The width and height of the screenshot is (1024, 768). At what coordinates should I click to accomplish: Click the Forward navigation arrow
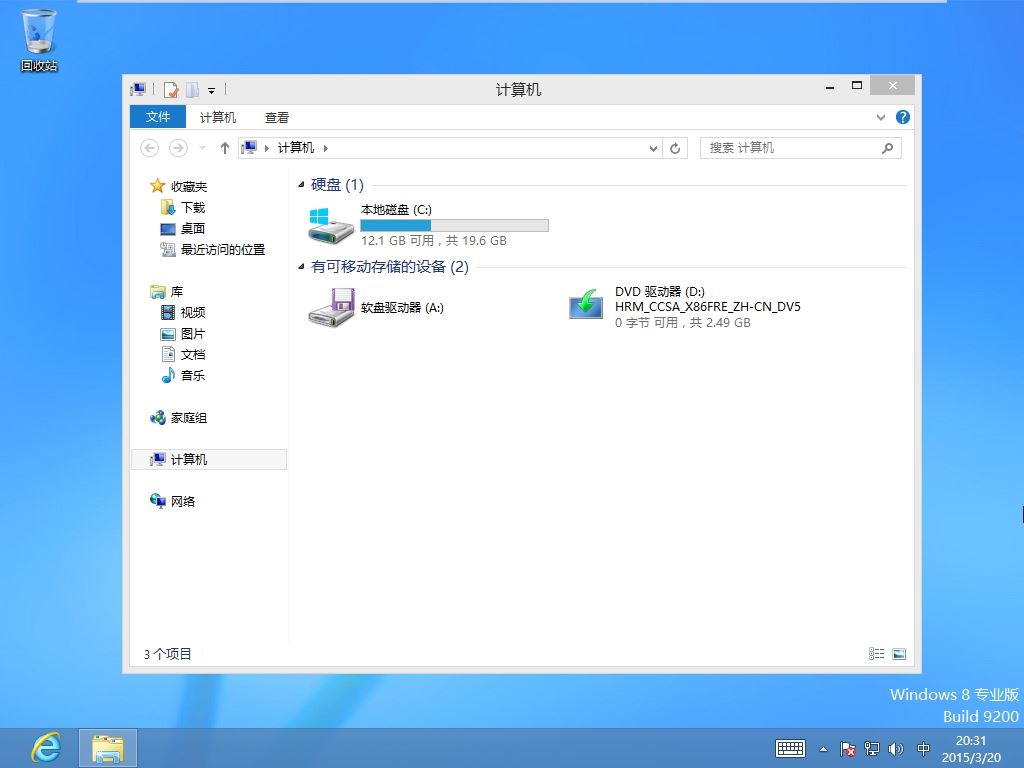[x=178, y=148]
